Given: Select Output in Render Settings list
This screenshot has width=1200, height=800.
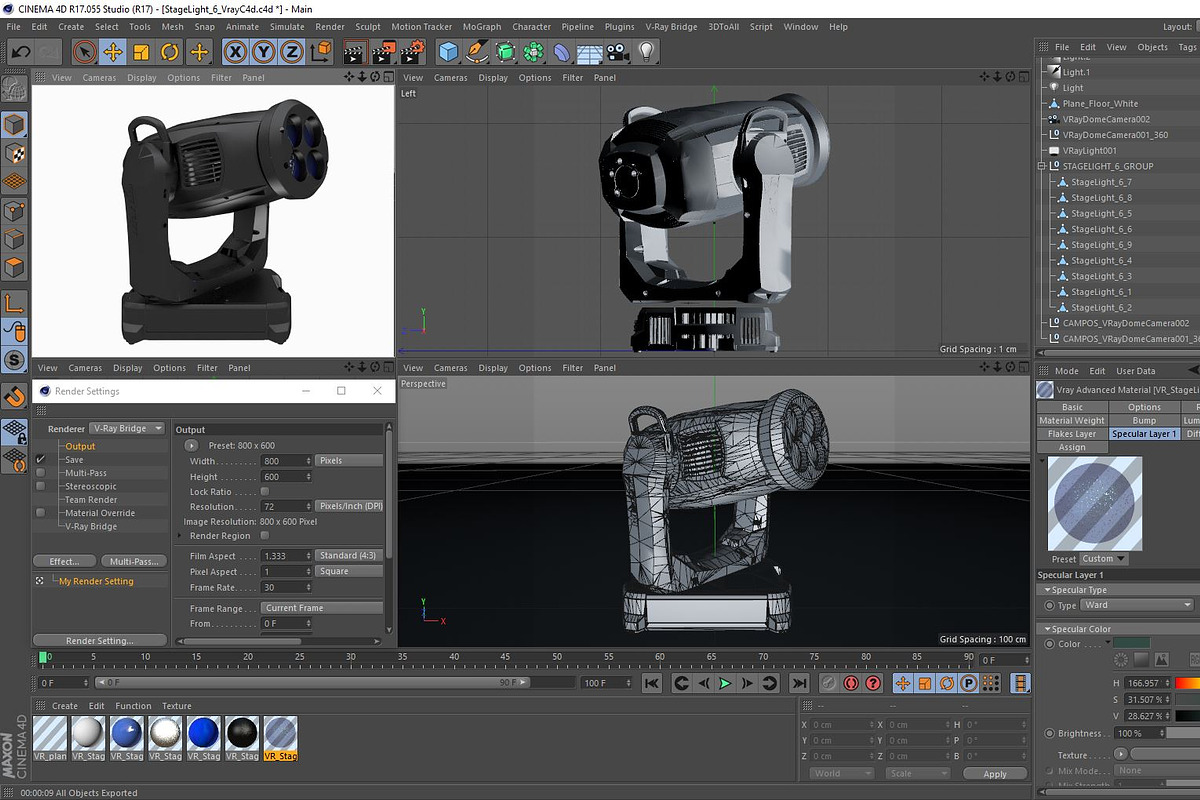Looking at the screenshot, I should pyautogui.click(x=80, y=446).
